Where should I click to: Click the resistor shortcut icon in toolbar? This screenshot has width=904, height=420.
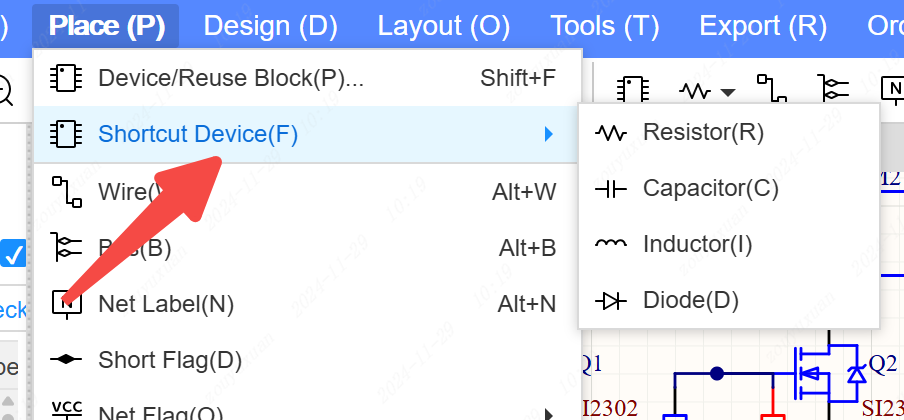694,90
